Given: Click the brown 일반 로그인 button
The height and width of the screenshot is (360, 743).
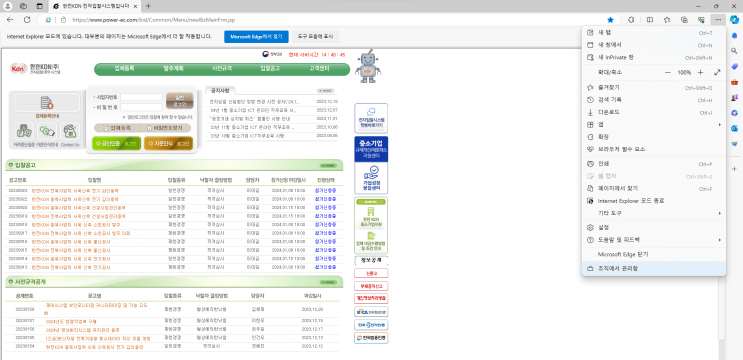Looking at the screenshot, I should (180, 101).
